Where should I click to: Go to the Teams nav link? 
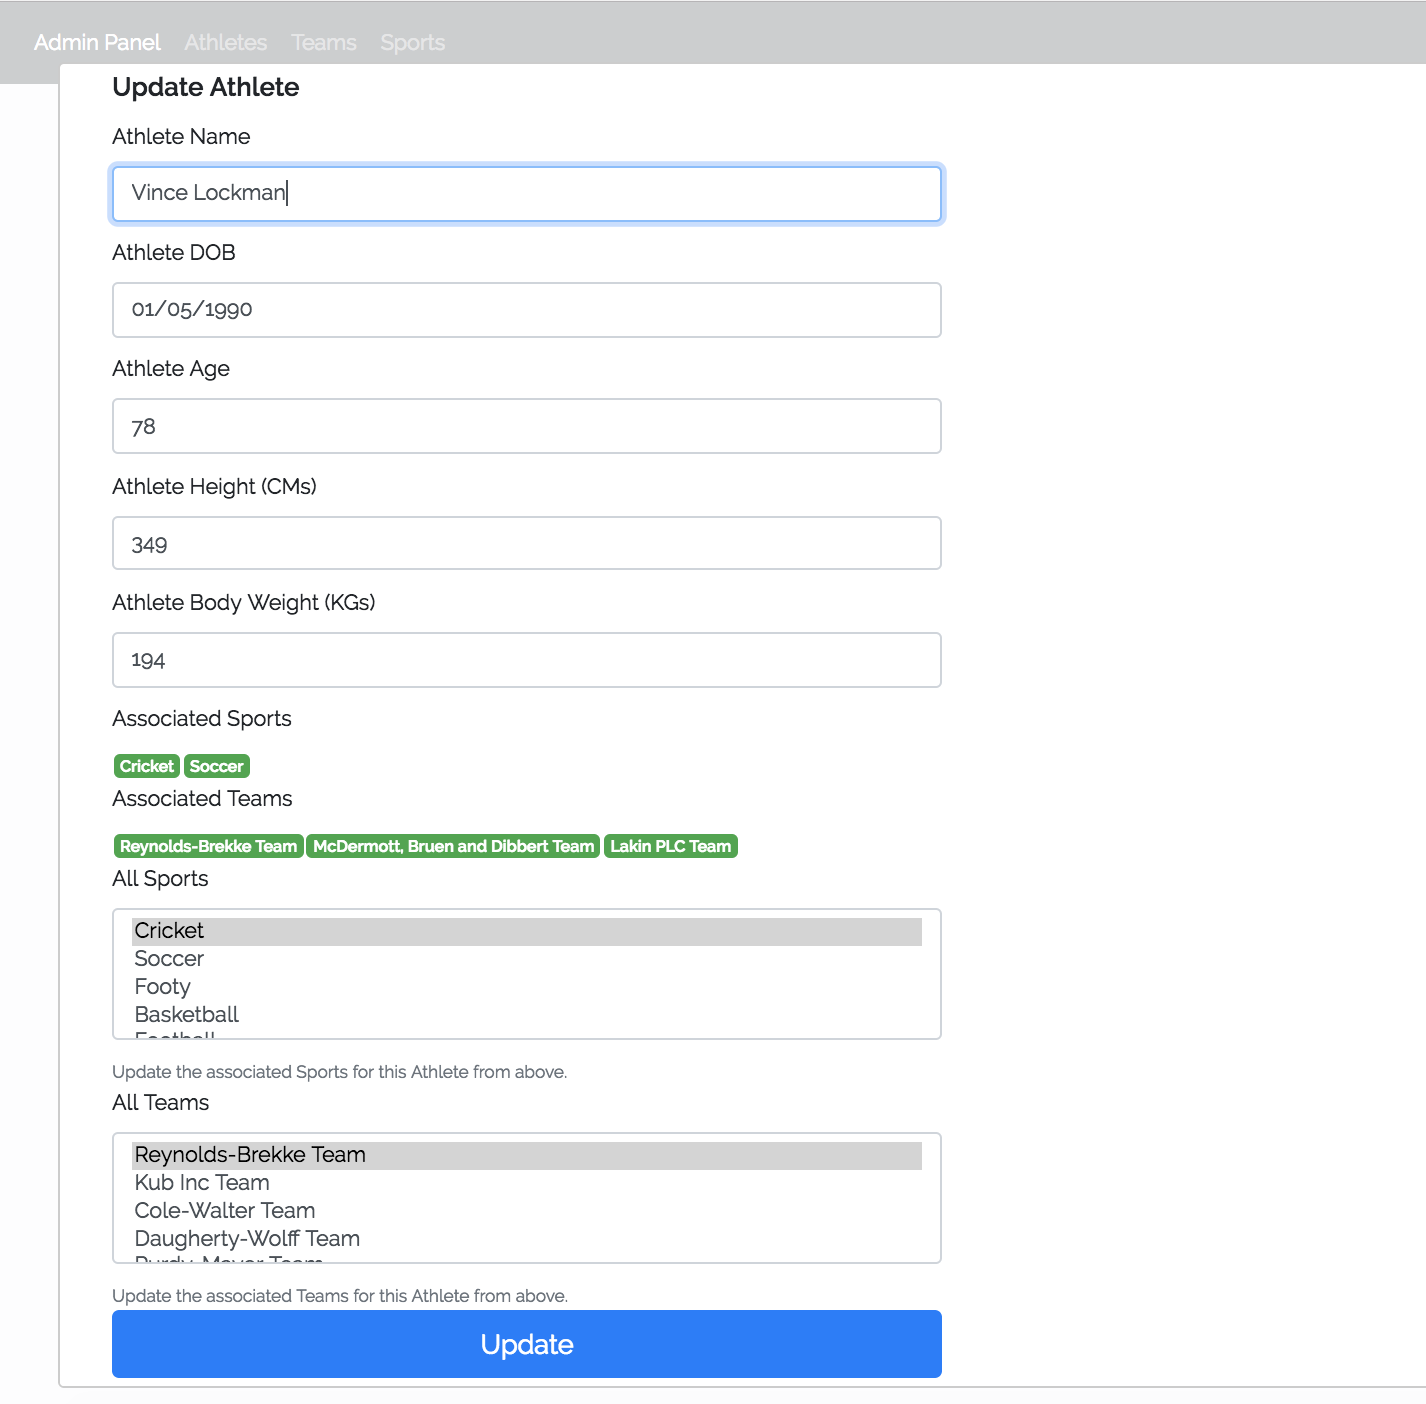pos(323,43)
